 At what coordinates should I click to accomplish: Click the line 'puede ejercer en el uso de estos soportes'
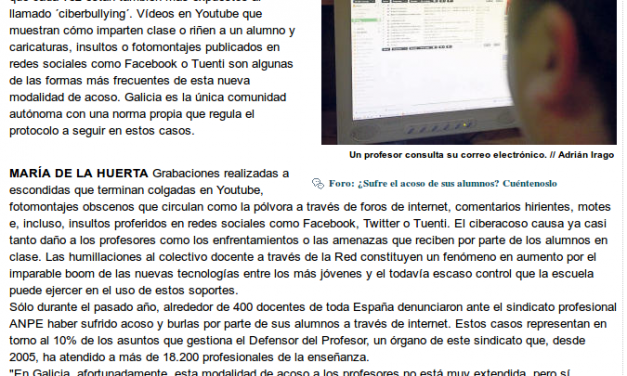[x=124, y=290]
